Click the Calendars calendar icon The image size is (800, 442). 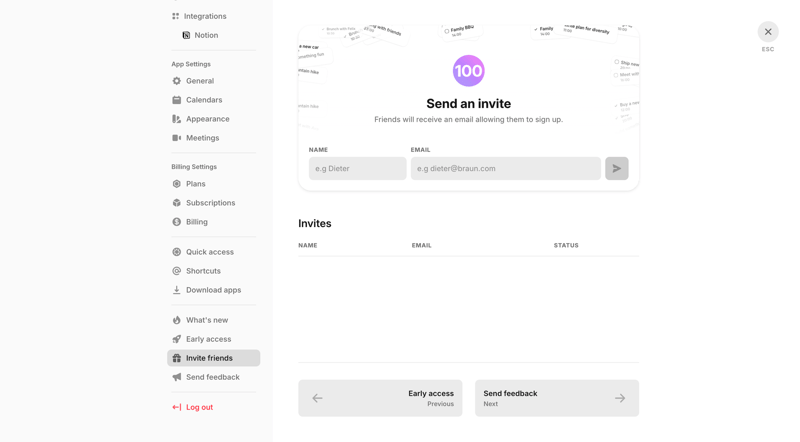[x=177, y=100]
